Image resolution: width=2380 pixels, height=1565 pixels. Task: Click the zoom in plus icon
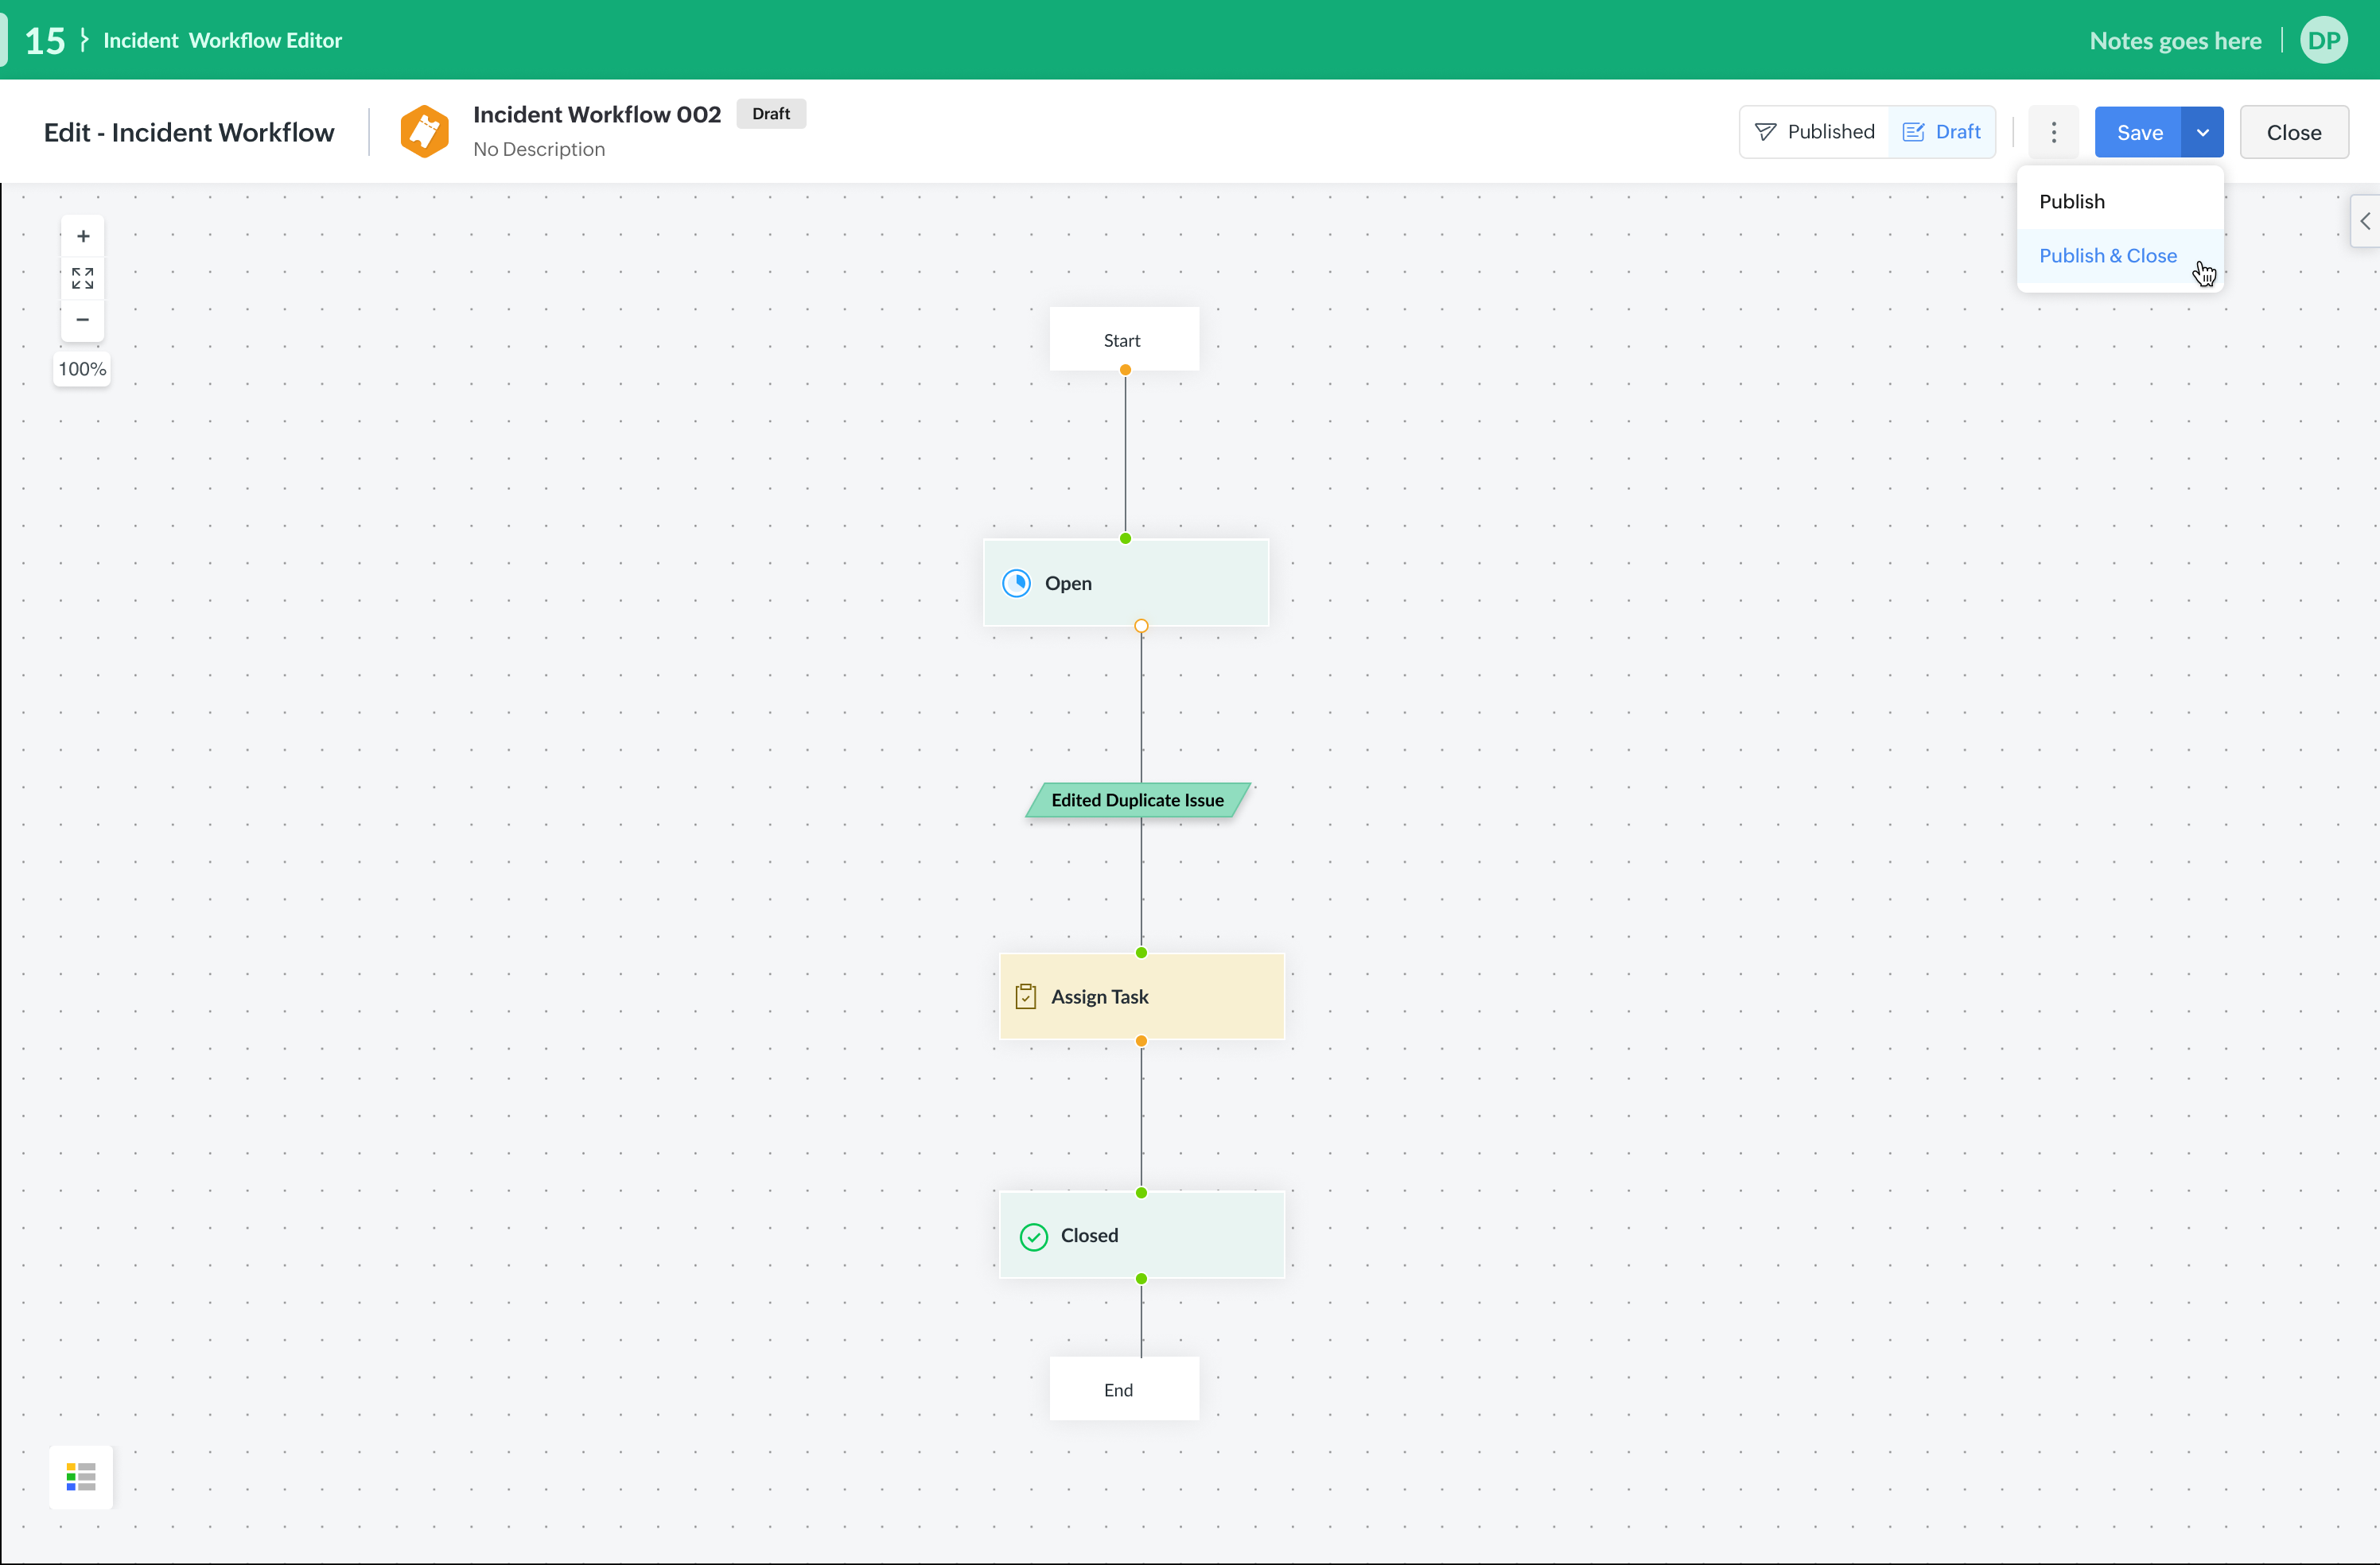[83, 236]
